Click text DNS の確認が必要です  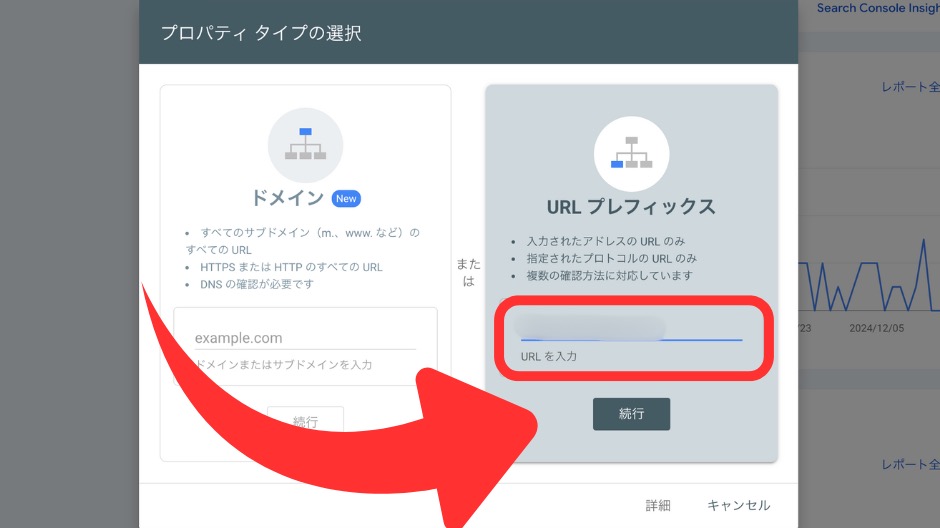pos(257,284)
